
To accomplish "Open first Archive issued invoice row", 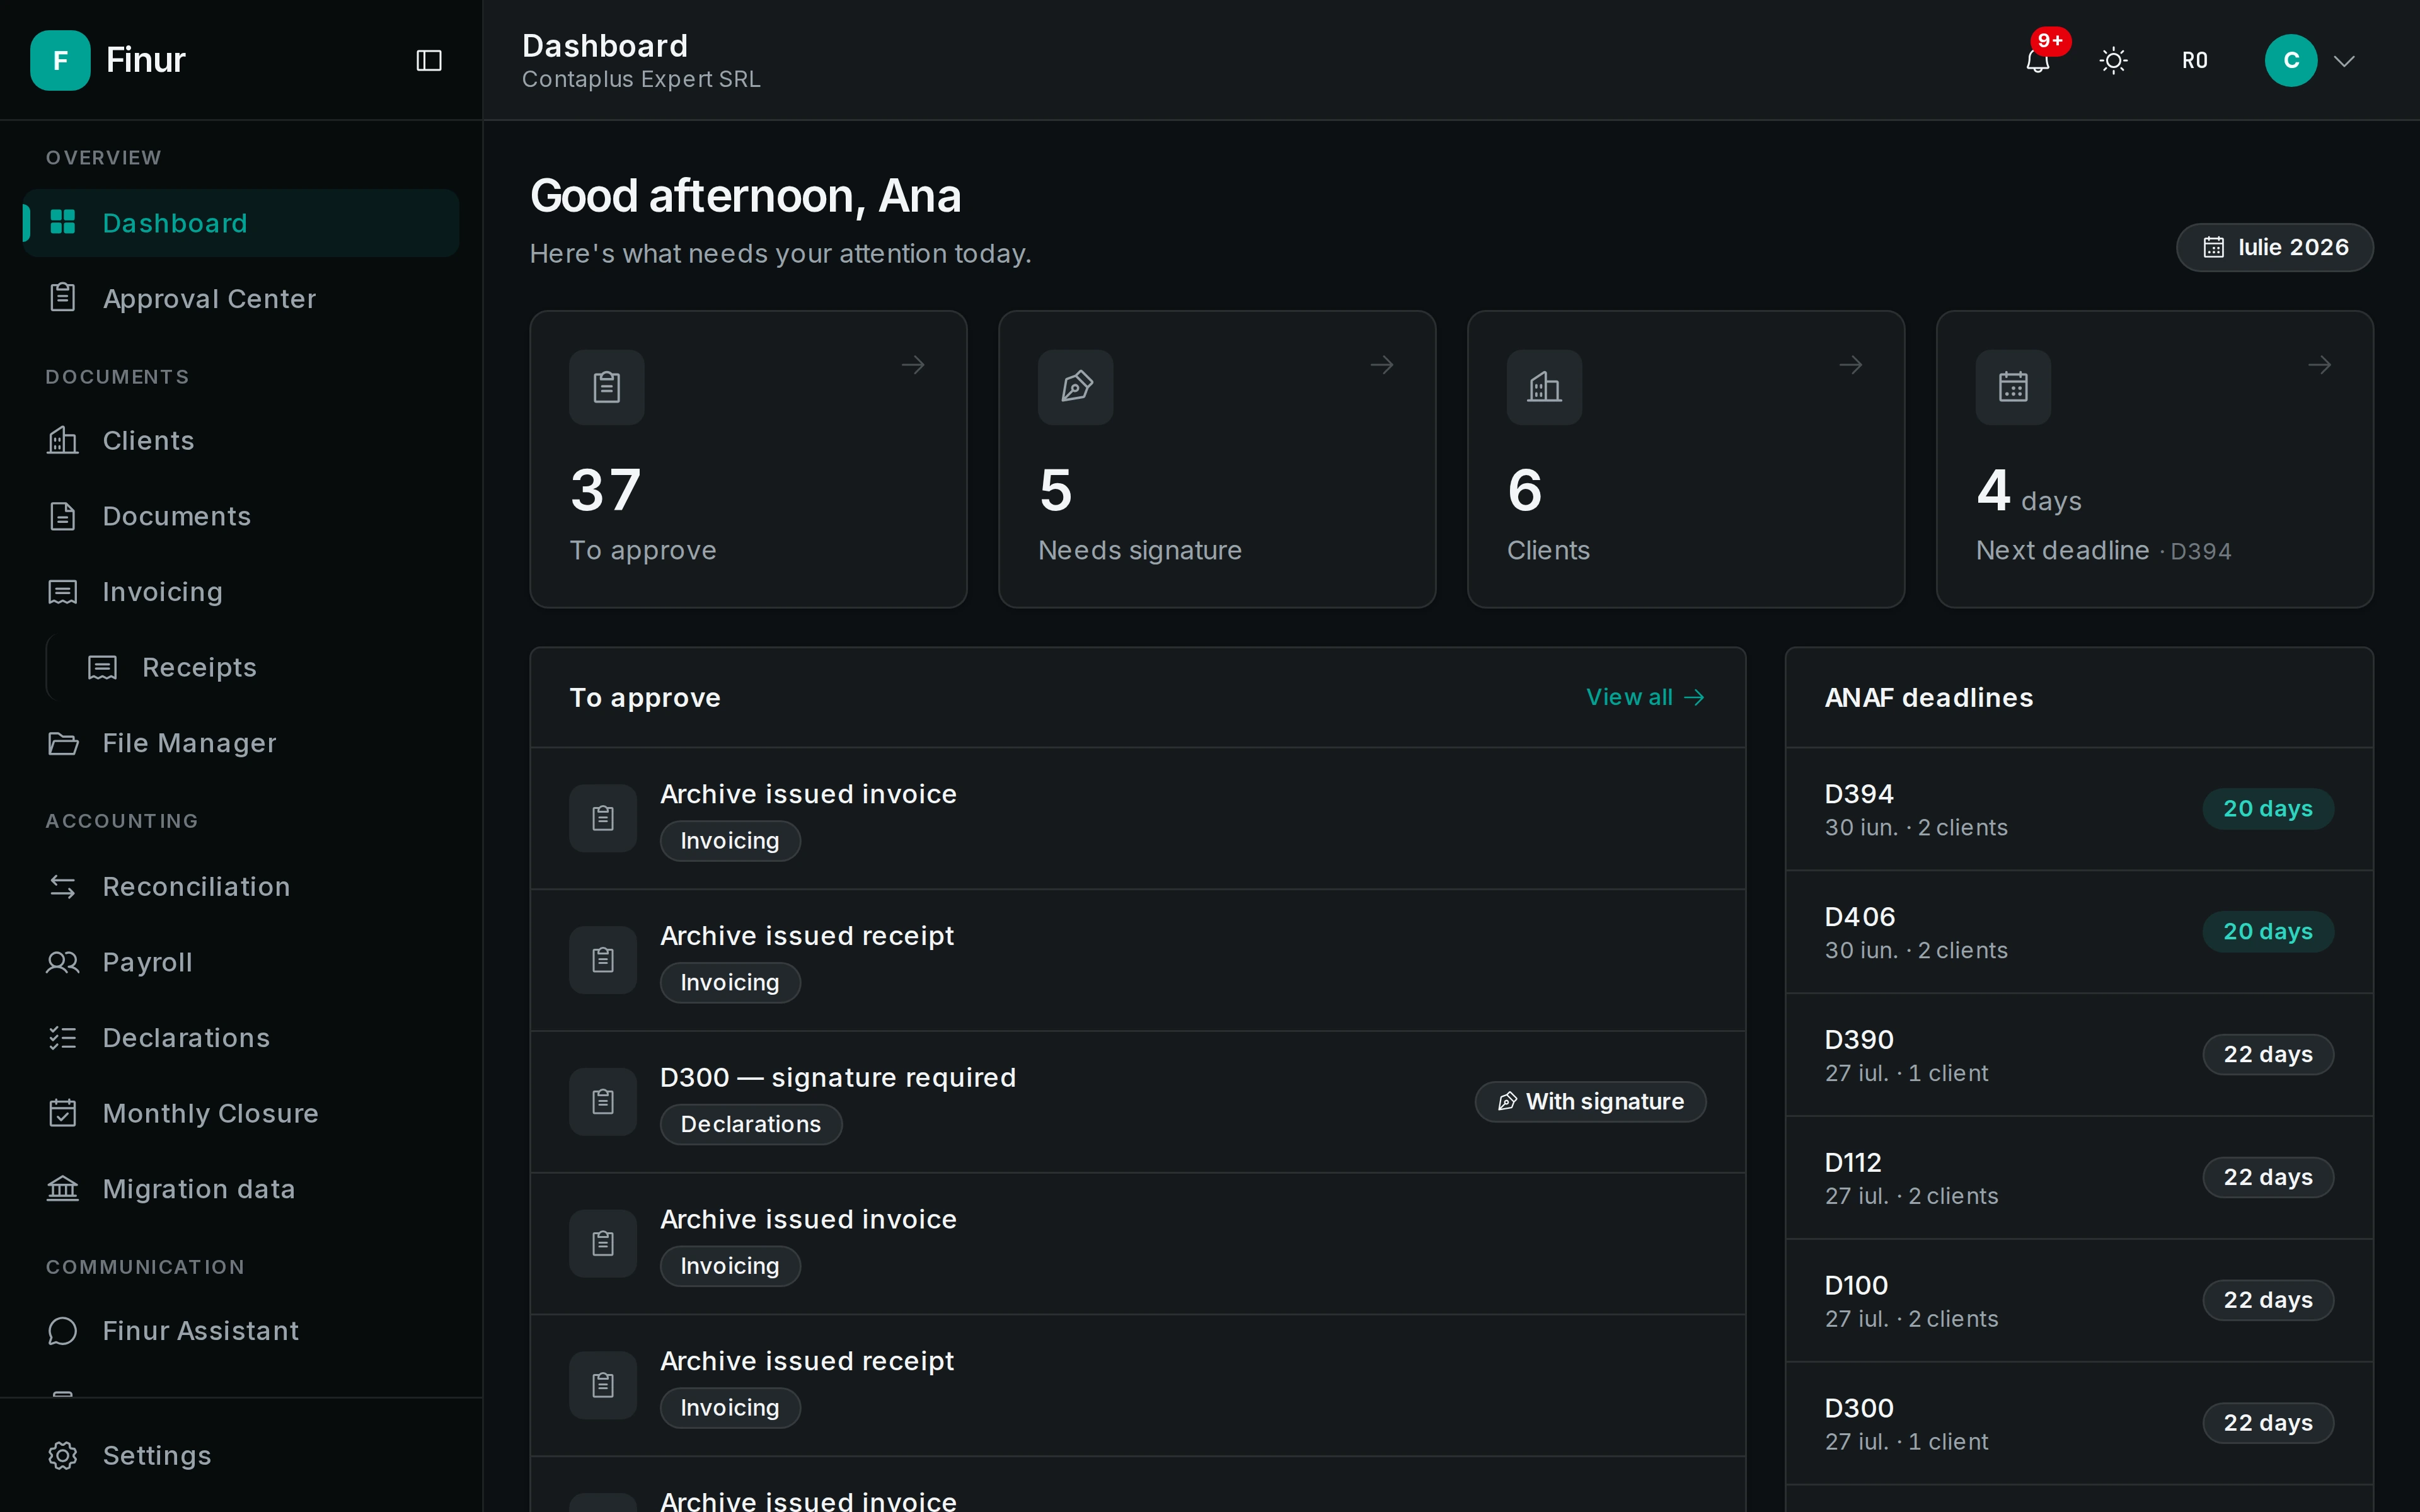I will pyautogui.click(x=1138, y=818).
